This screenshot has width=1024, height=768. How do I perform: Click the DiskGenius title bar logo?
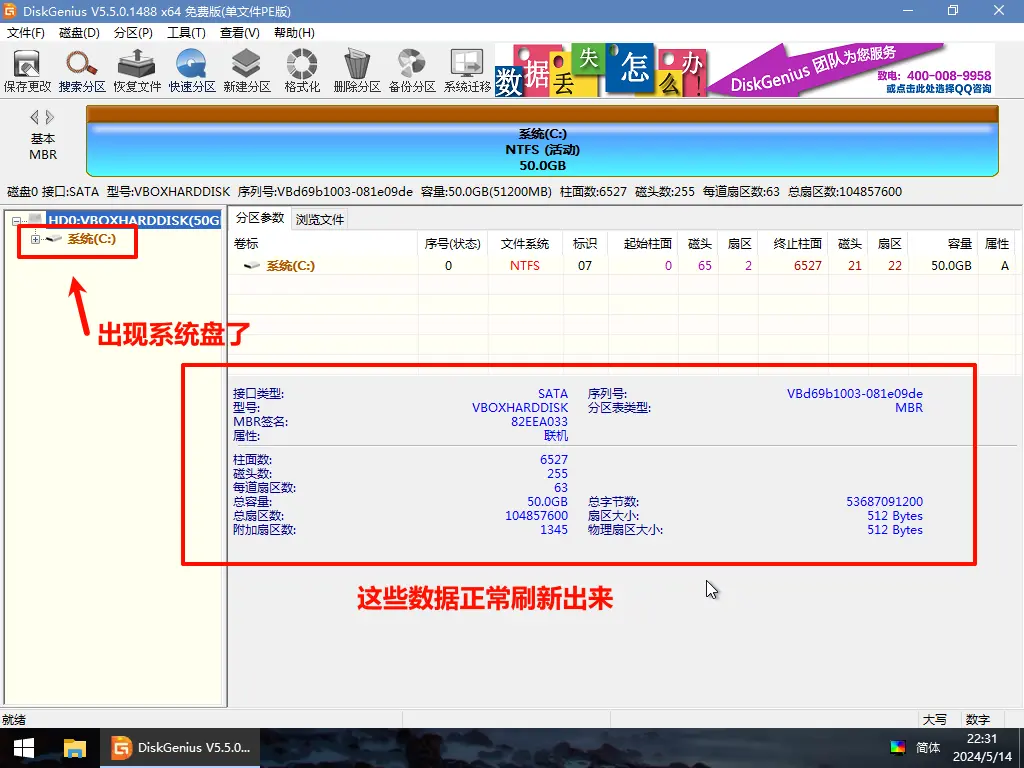[10, 11]
